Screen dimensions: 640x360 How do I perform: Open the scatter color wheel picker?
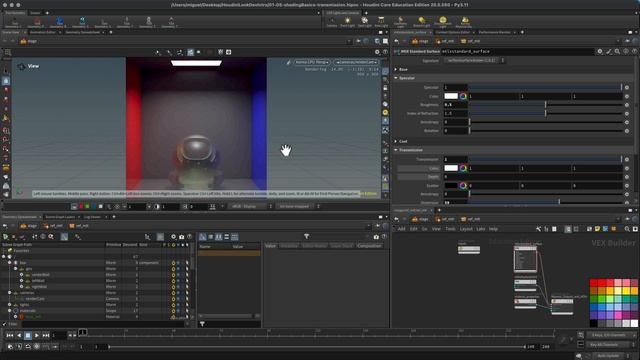(463, 186)
